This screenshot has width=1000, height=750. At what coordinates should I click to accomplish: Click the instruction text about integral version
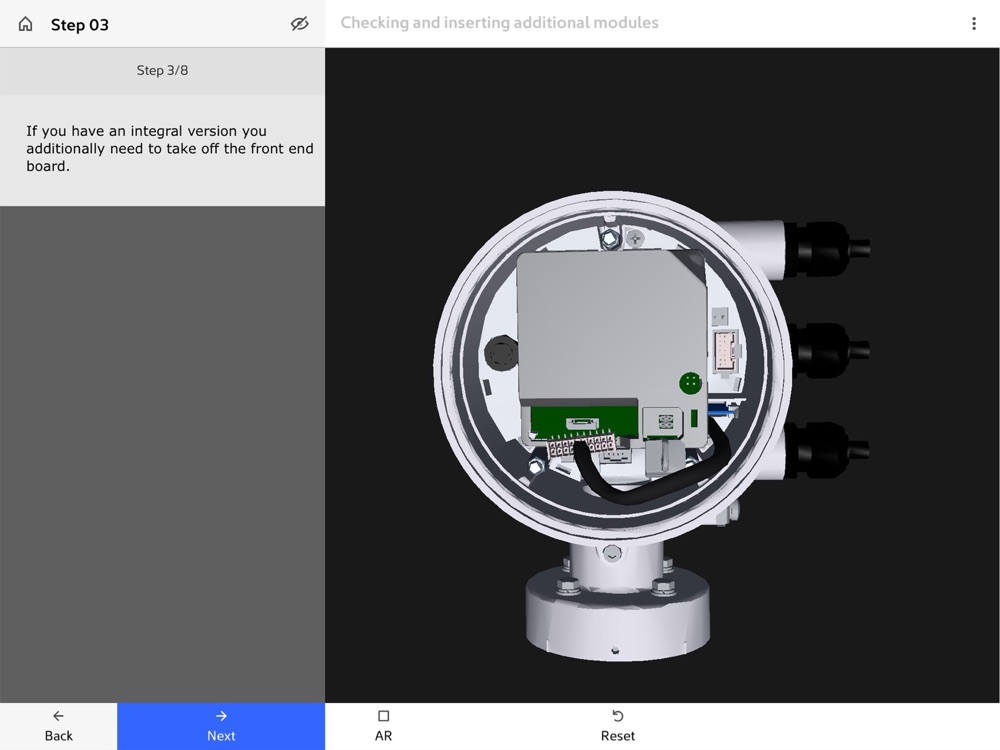pyautogui.click(x=170, y=149)
